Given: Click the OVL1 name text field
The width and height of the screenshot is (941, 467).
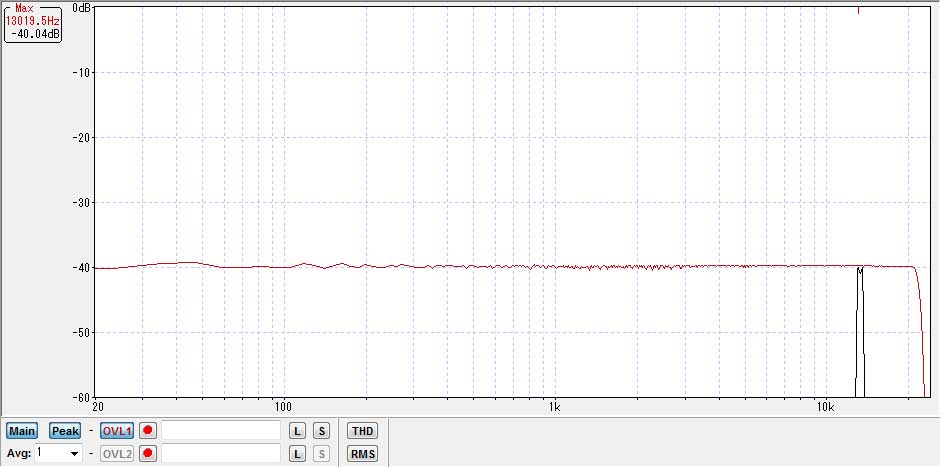Looking at the screenshot, I should click(221, 431).
